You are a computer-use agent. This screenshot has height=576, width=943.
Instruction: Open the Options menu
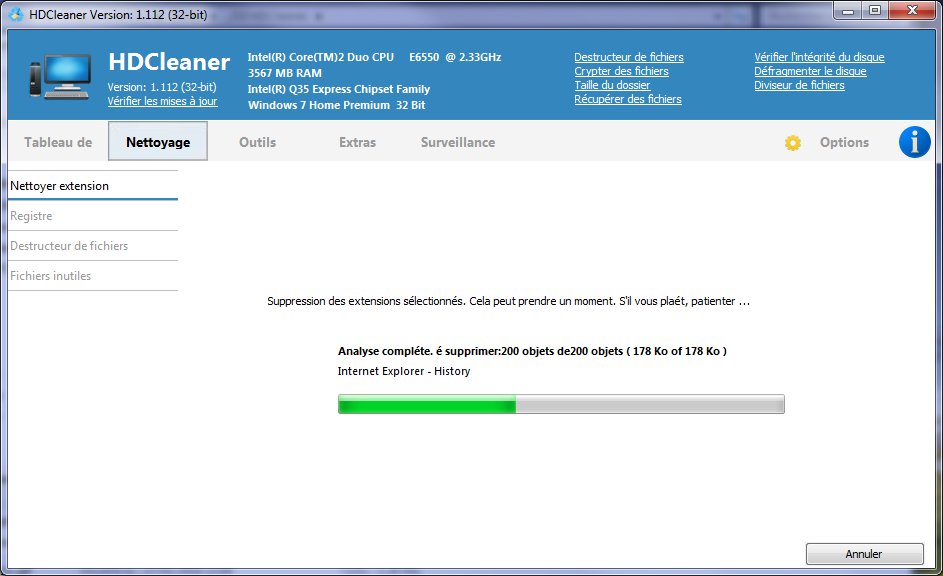point(844,142)
